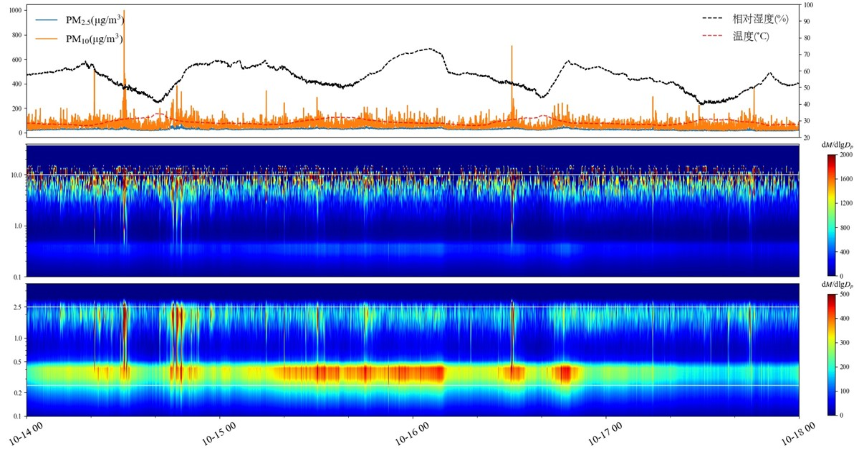Image resolution: width=864 pixels, height=452 pixels.
Task: Click the black dashed relative humidity legend line
Action: 714,18
